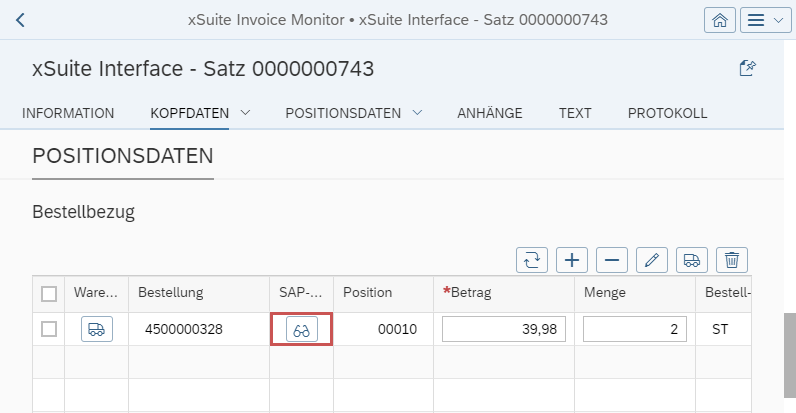The height and width of the screenshot is (413, 796).
Task: Go to the PROTOKOLL tab
Action: pyautogui.click(x=667, y=113)
